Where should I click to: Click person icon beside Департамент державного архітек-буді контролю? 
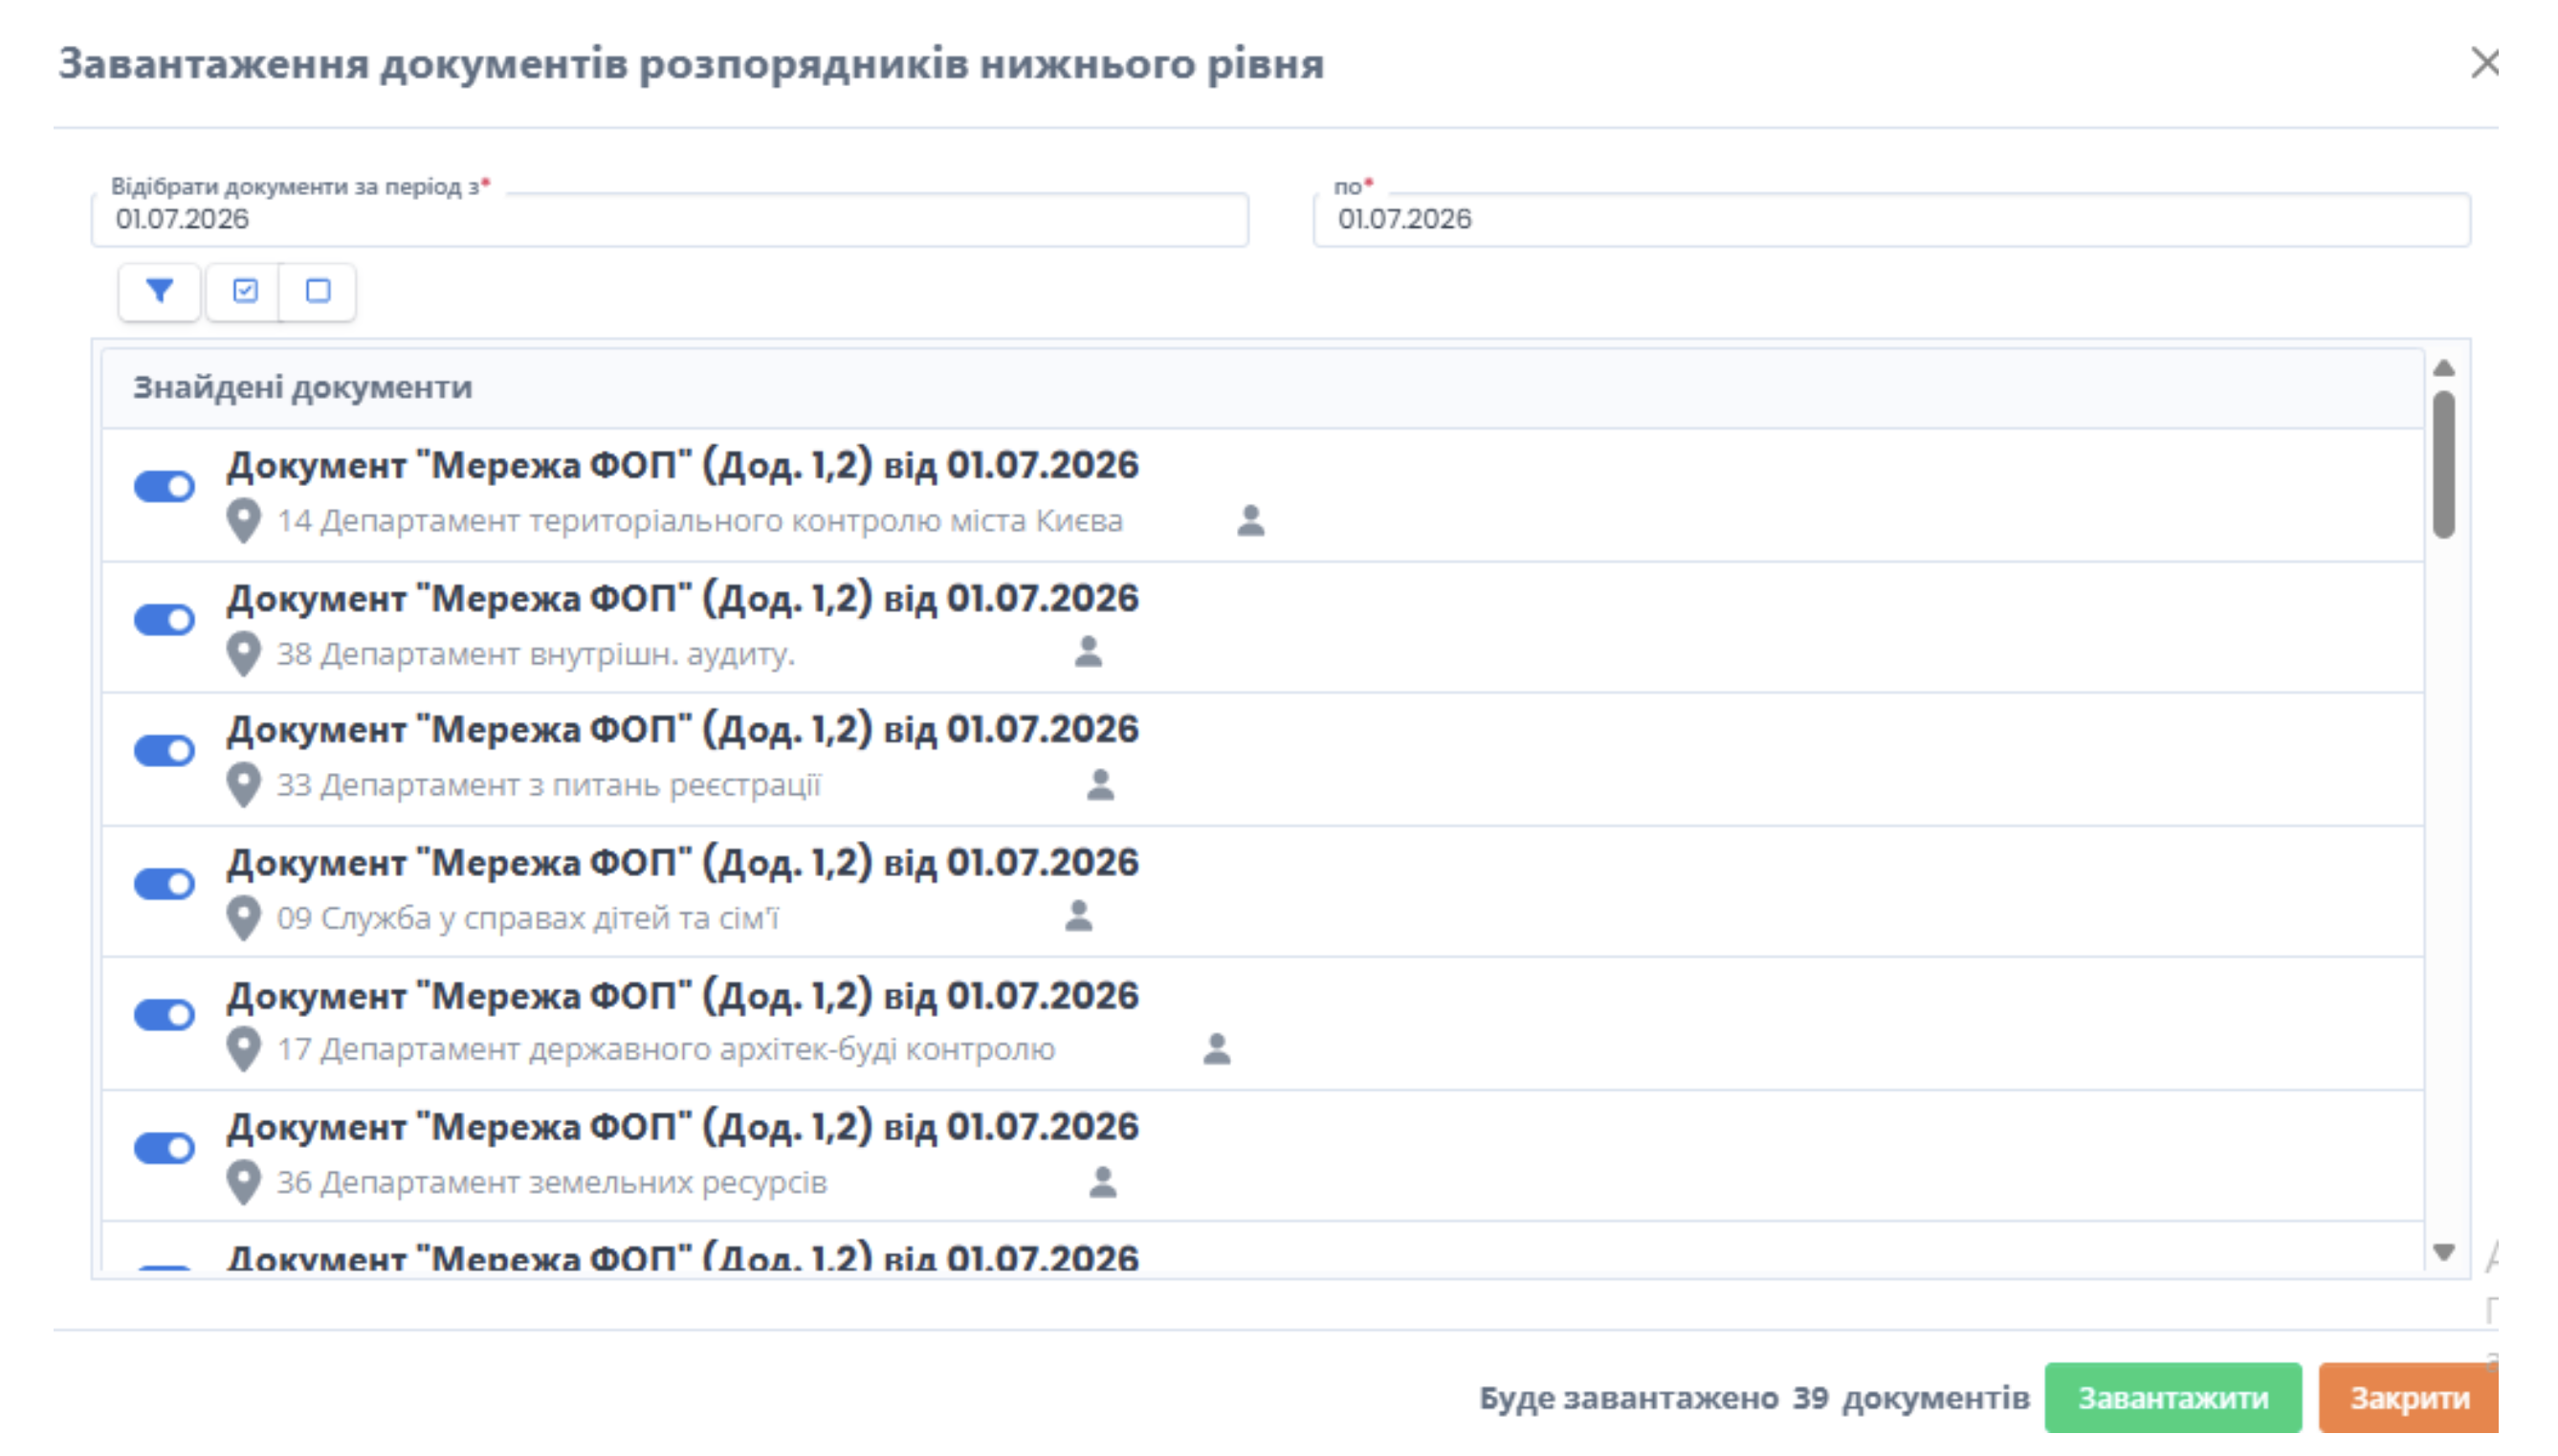(x=1216, y=1049)
